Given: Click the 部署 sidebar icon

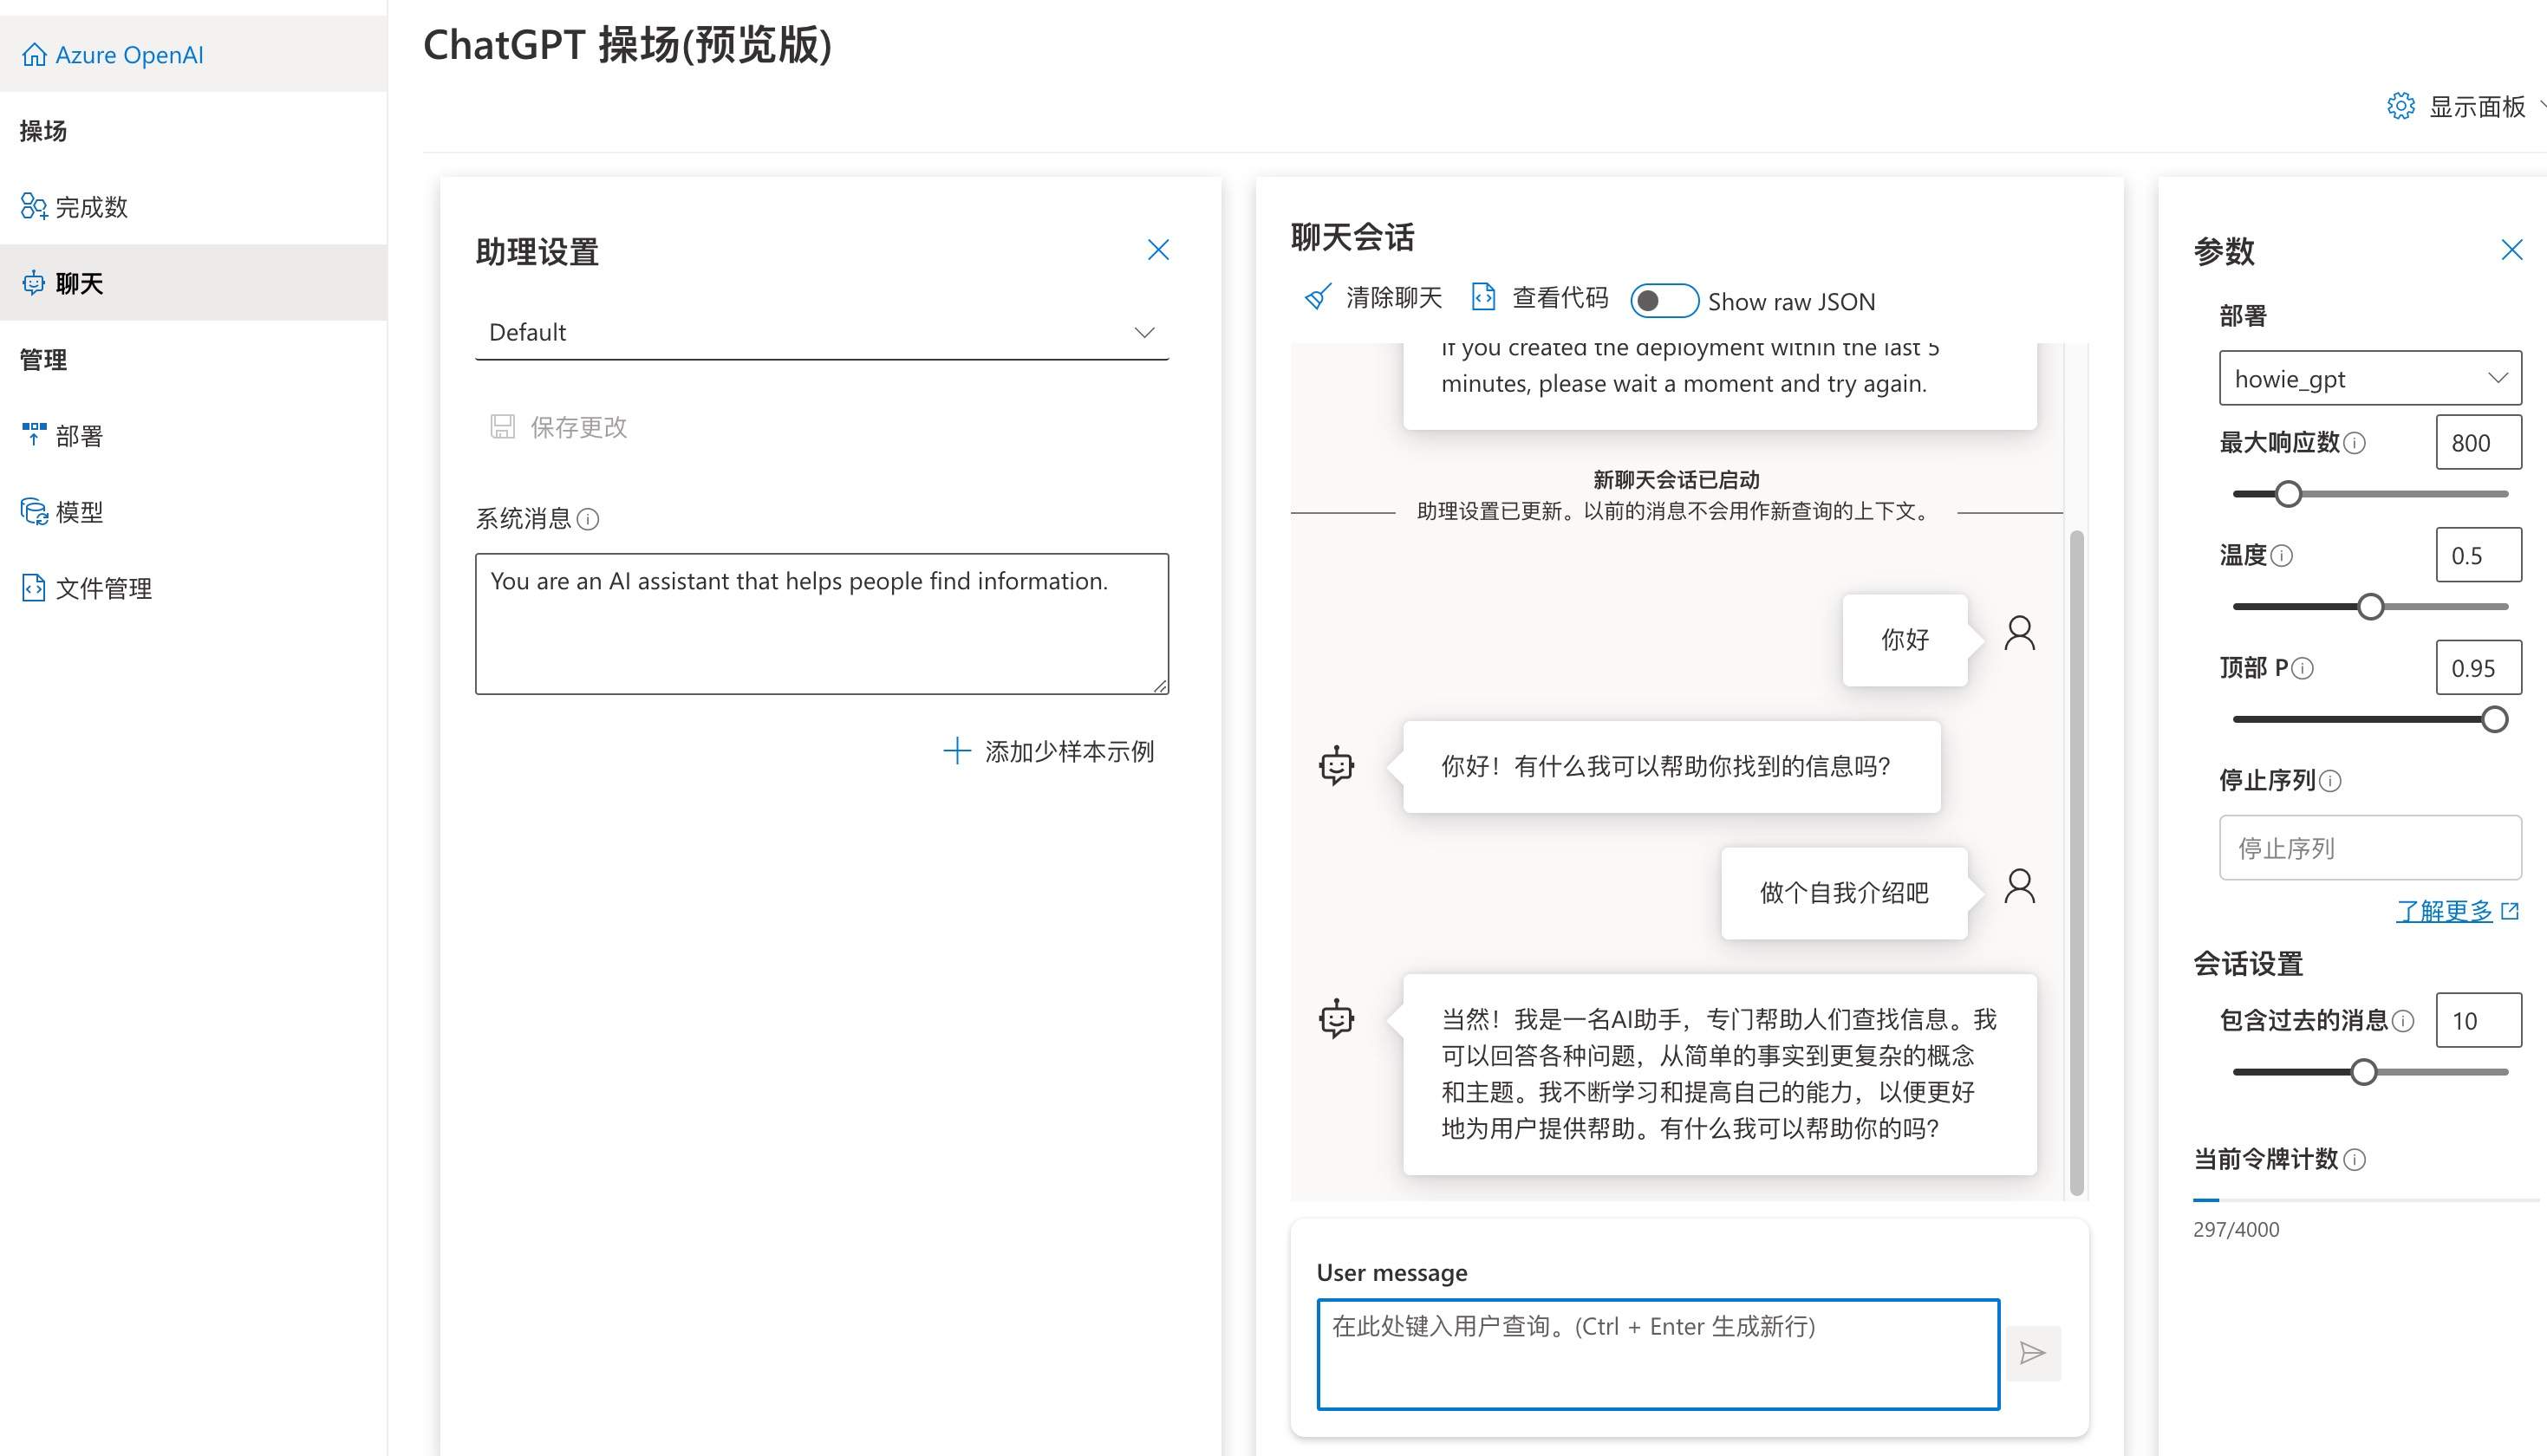Looking at the screenshot, I should tap(34, 434).
